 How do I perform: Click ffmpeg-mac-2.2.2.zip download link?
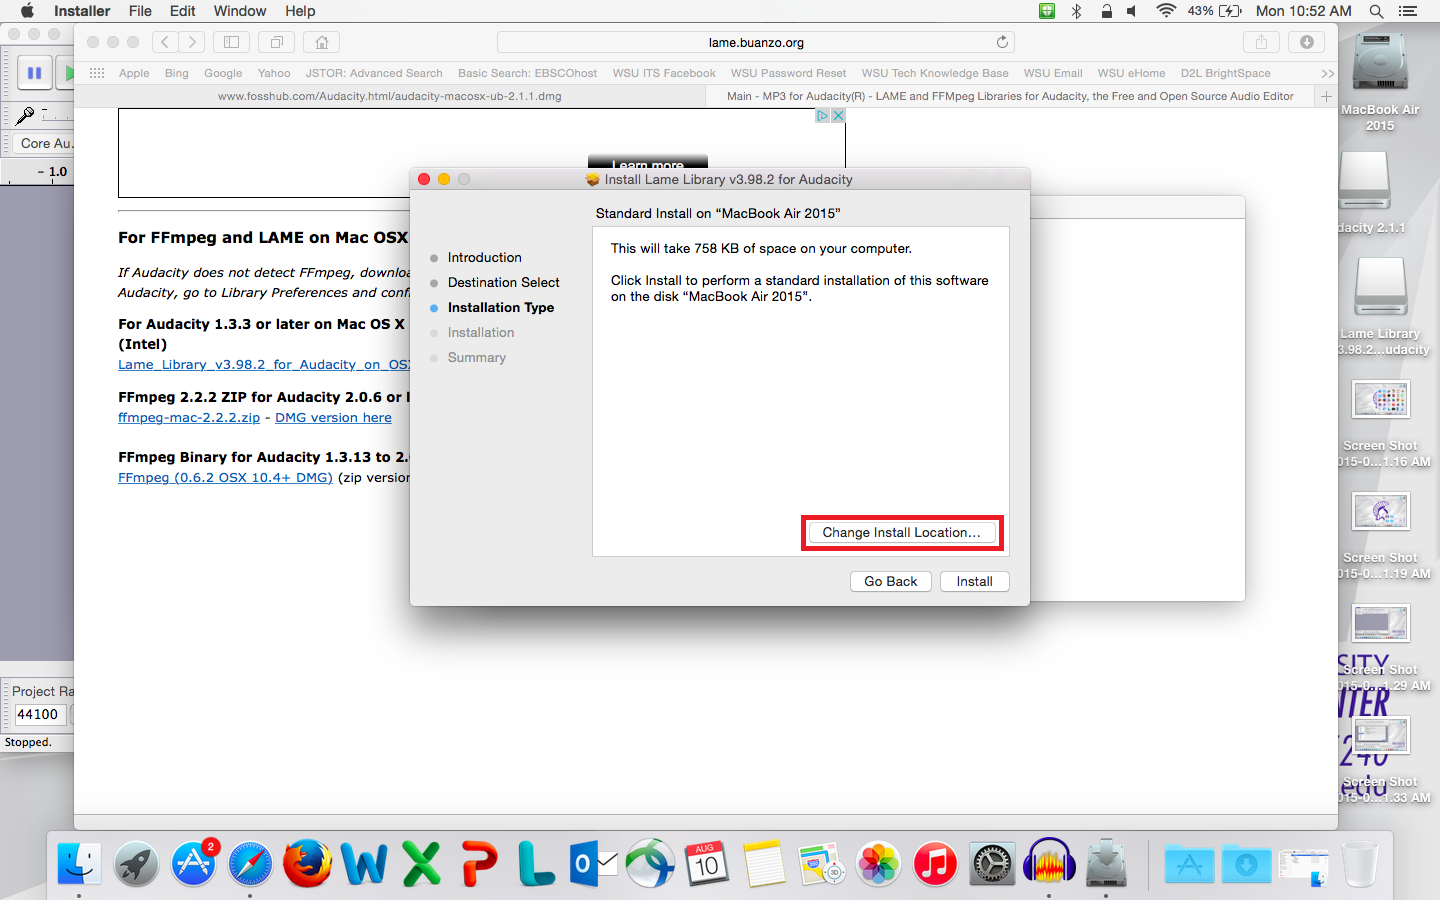click(x=189, y=418)
